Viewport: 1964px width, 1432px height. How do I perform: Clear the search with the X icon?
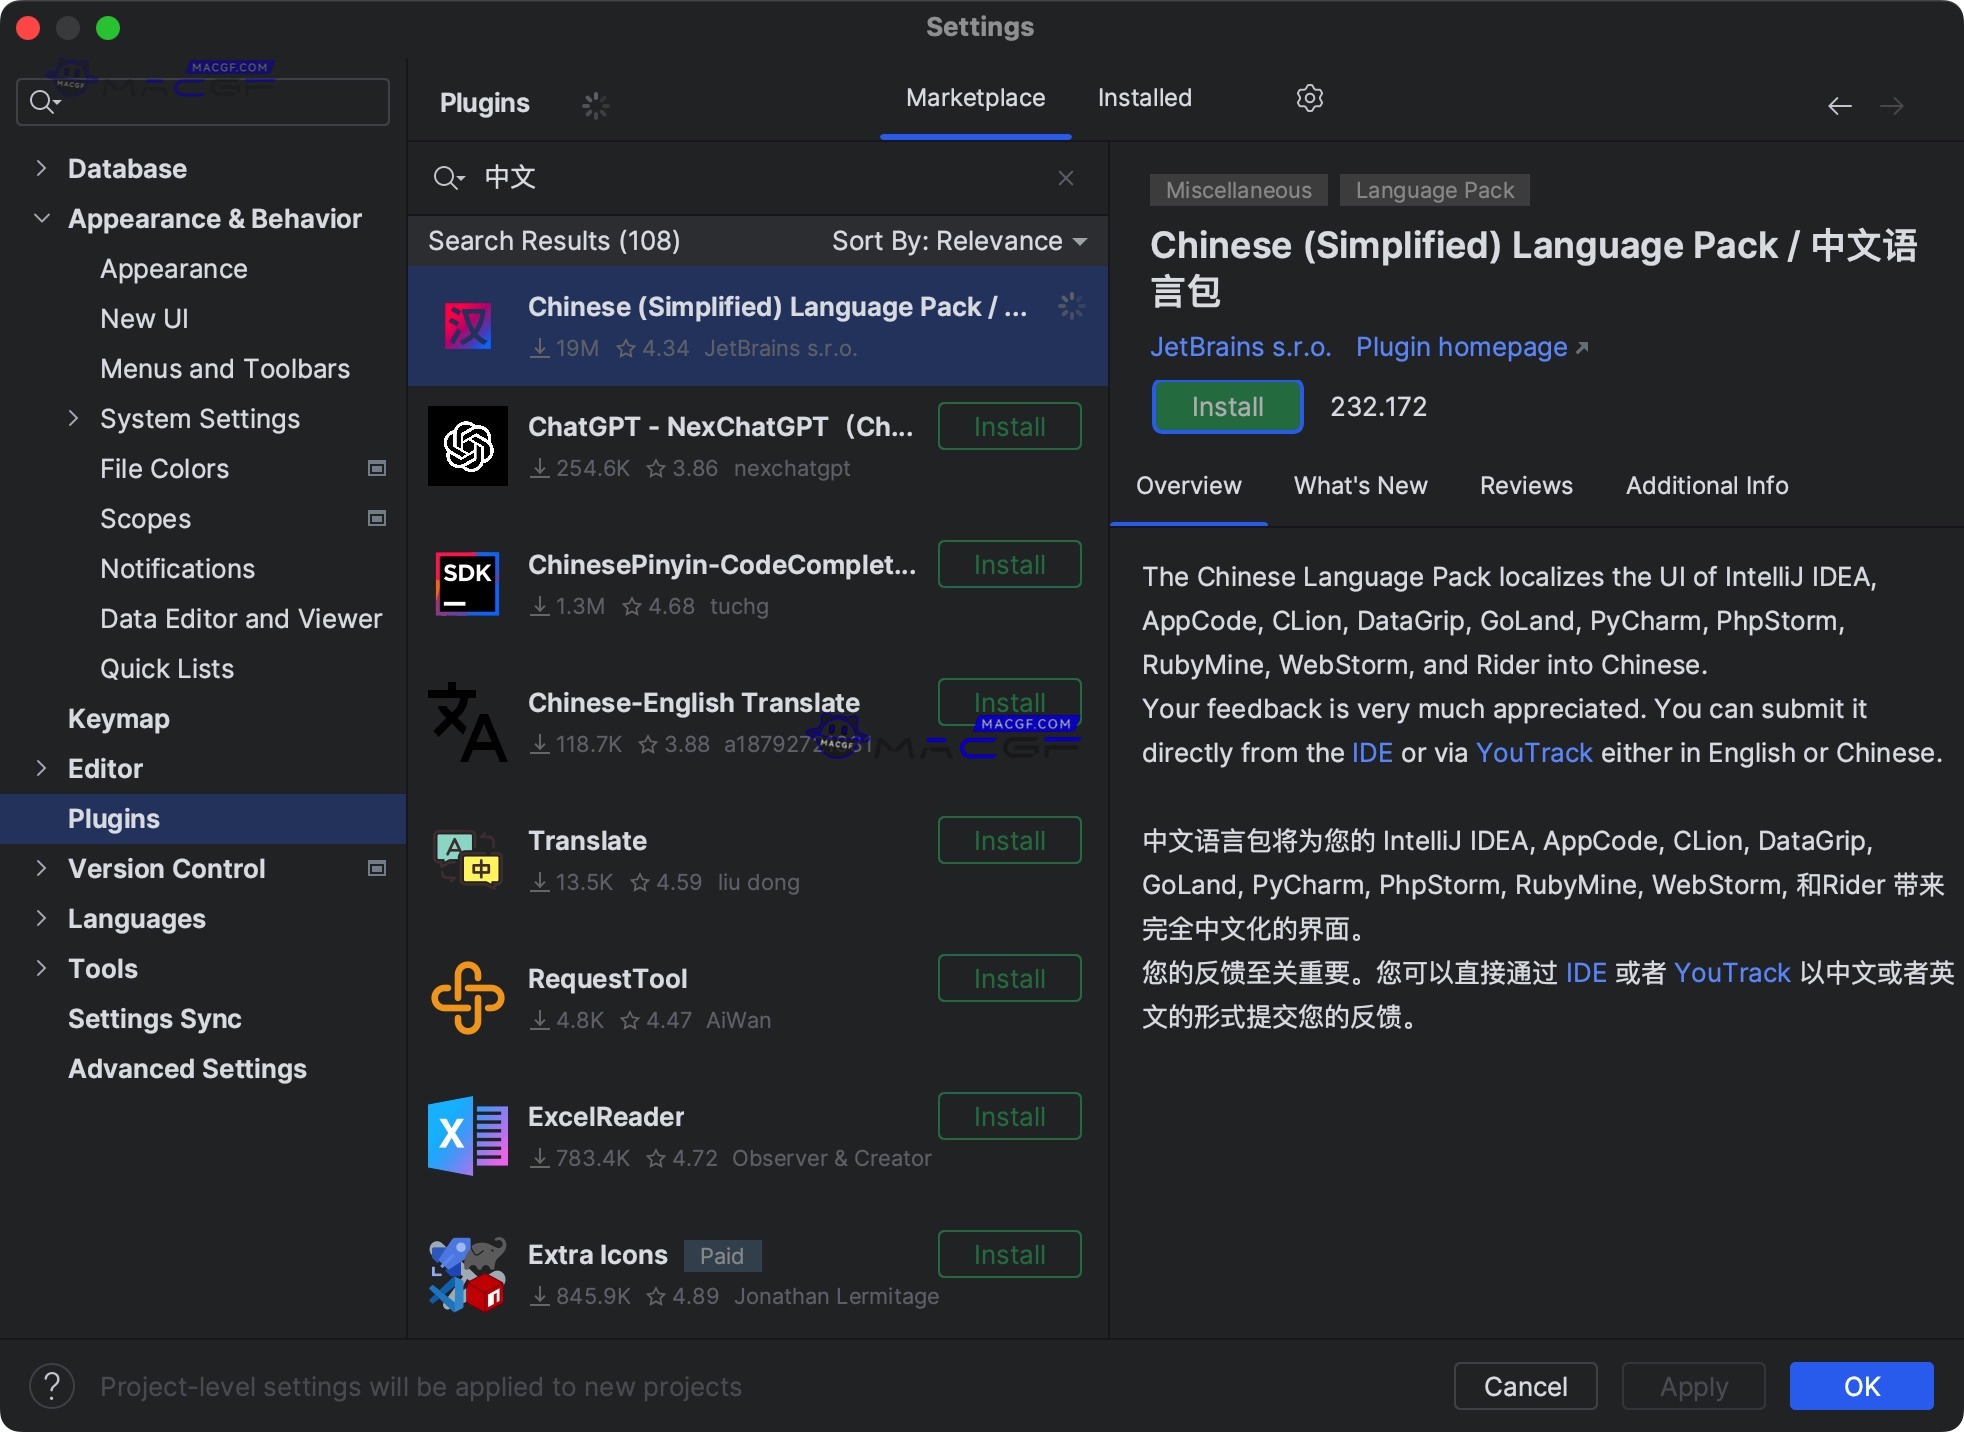1065,178
